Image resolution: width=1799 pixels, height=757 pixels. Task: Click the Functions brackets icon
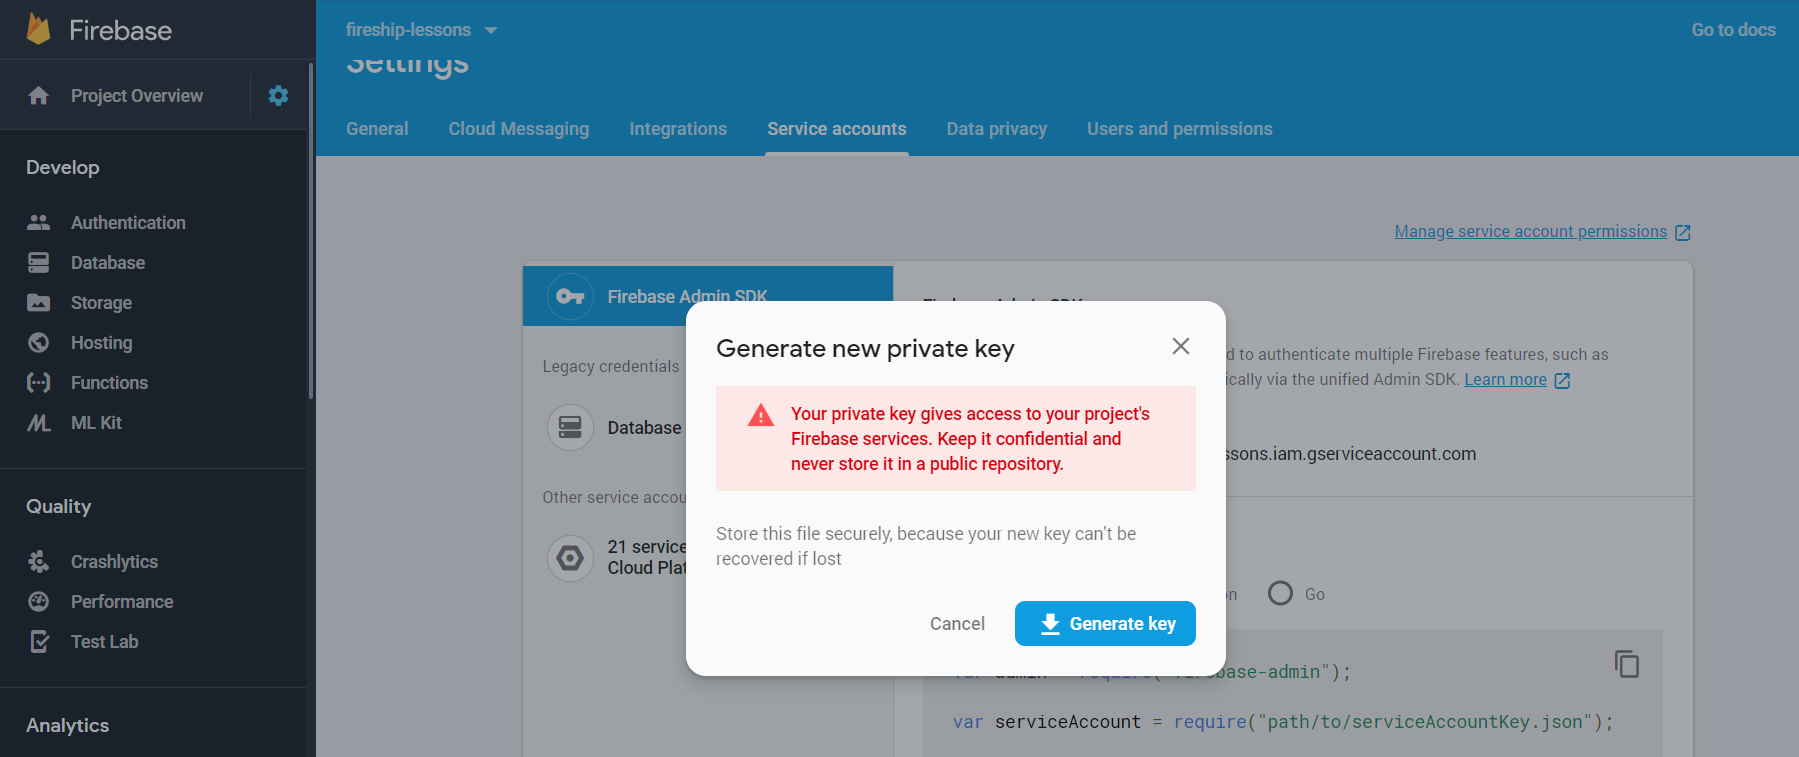point(39,382)
